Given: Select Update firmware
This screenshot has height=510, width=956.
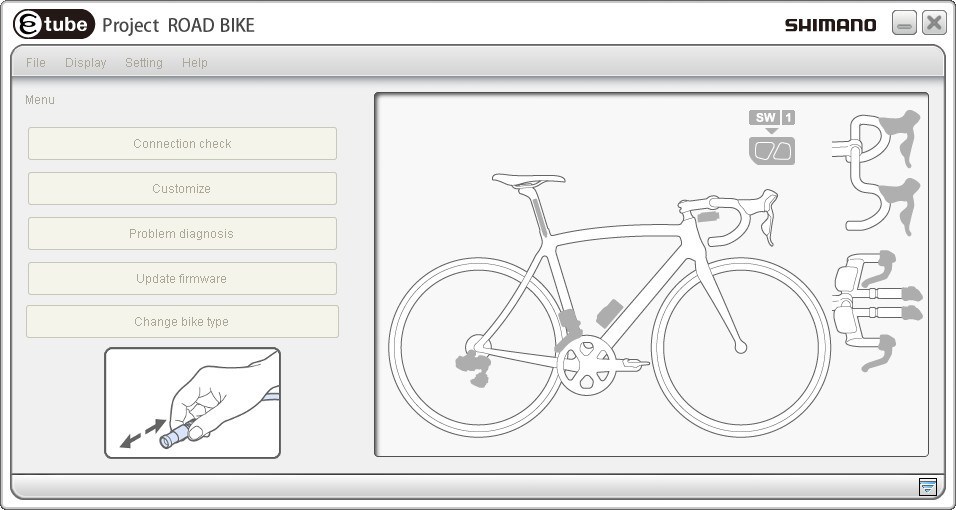Looking at the screenshot, I should pyautogui.click(x=182, y=279).
